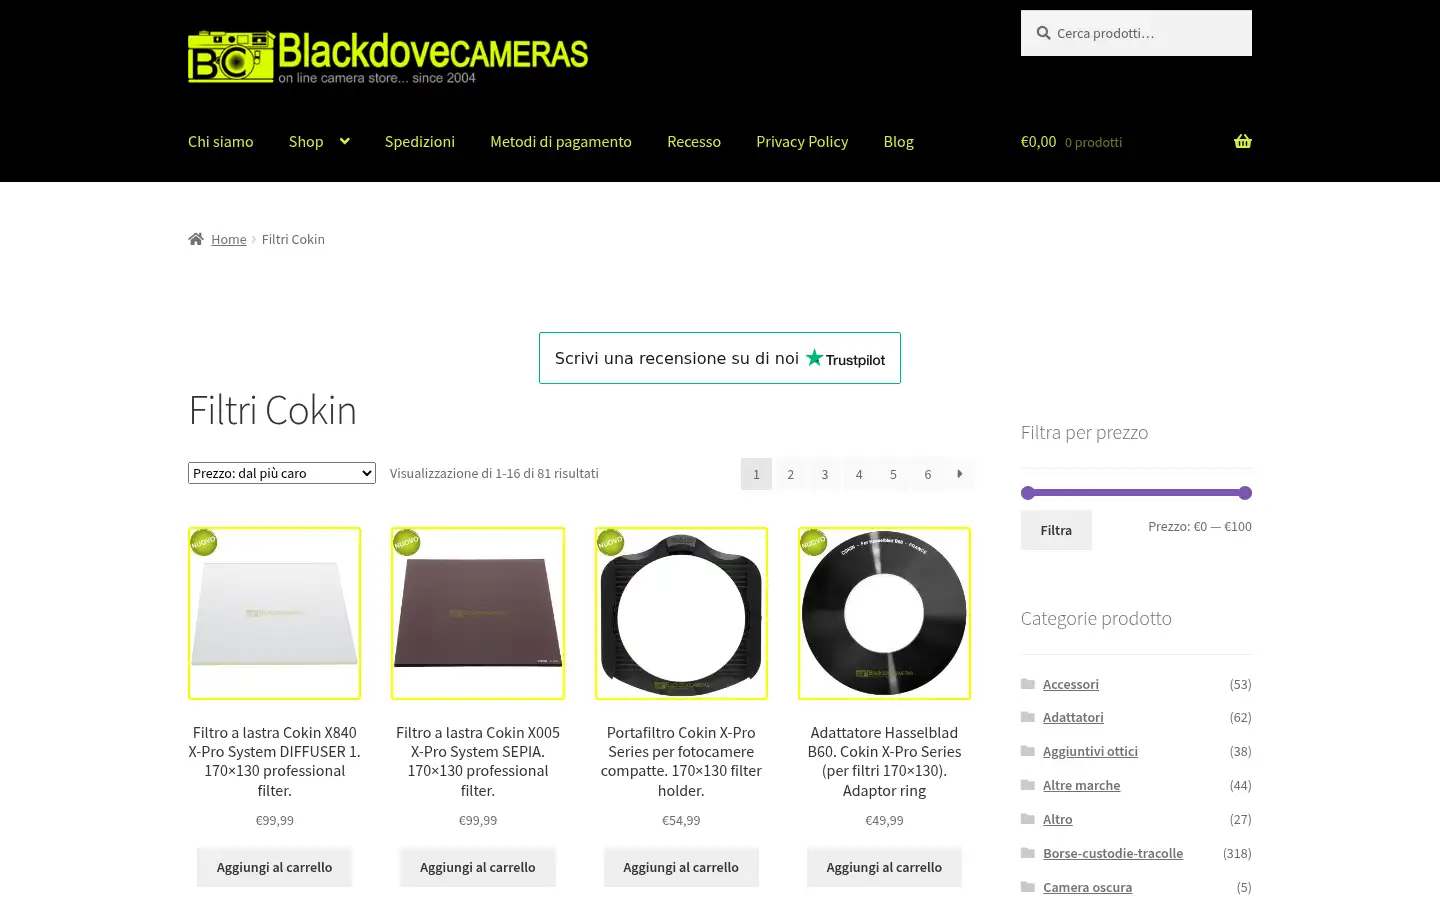The height and width of the screenshot is (900, 1440).
Task: Open the Accessori category
Action: [x=1071, y=684]
